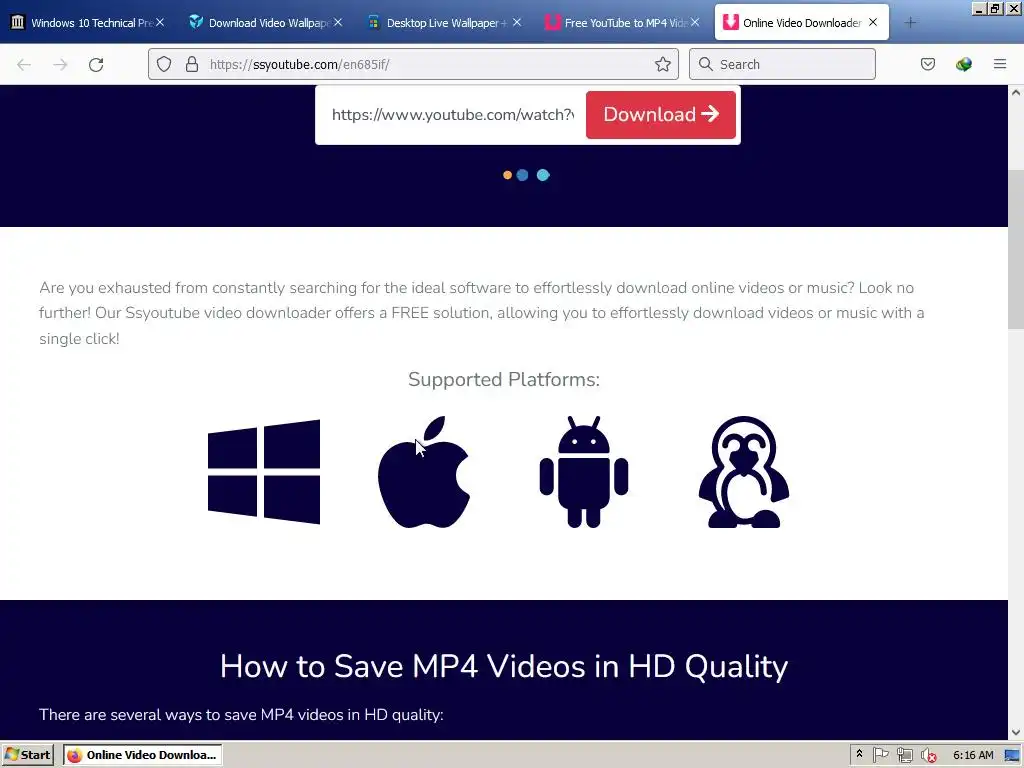This screenshot has height=768, width=1024.
Task: Click the Android robot logo
Action: point(584,472)
